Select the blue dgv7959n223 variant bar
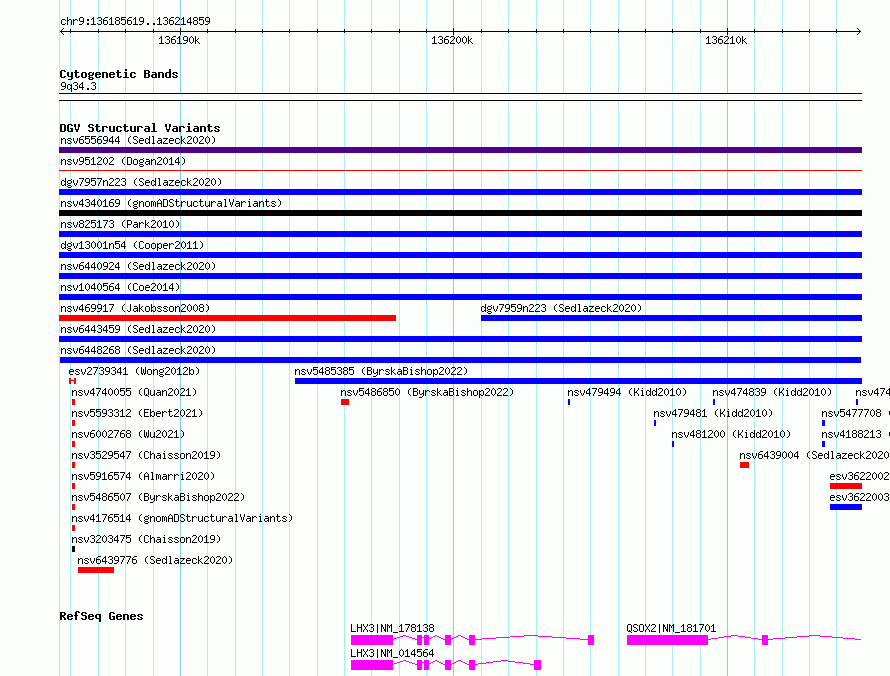This screenshot has height=676, width=890. click(671, 318)
